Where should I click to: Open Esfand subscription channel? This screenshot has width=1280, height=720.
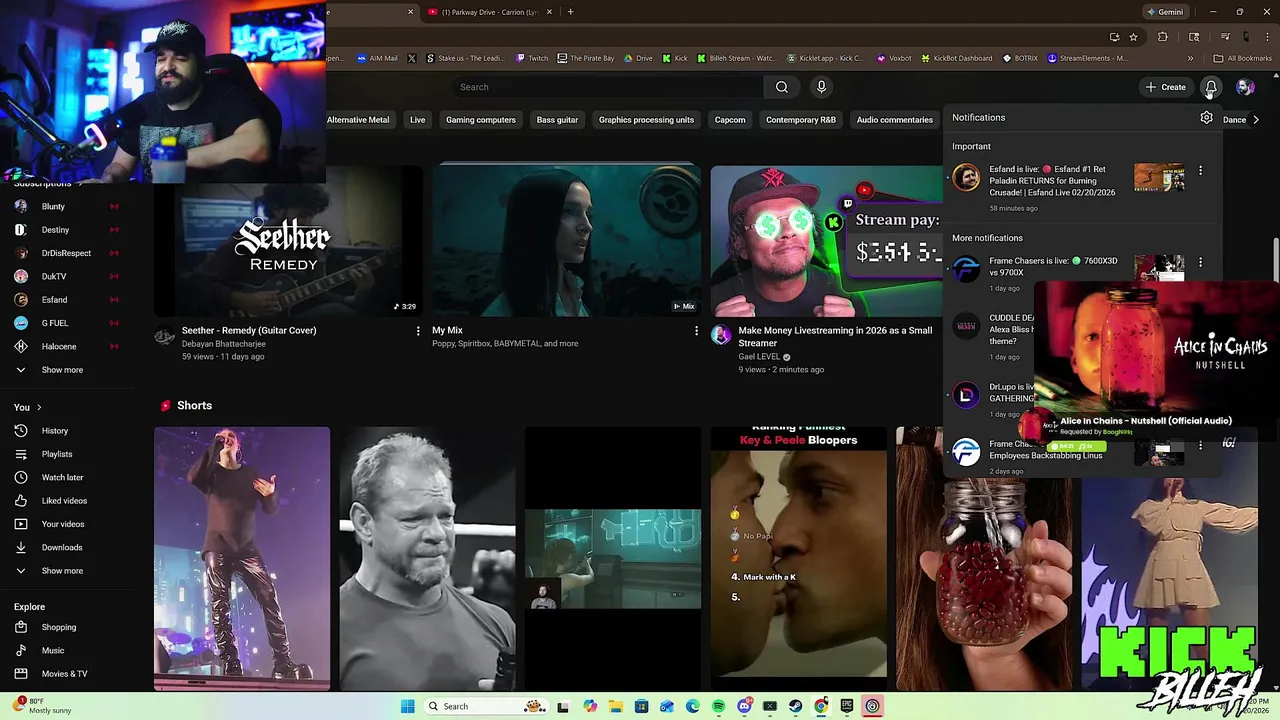click(x=65, y=300)
